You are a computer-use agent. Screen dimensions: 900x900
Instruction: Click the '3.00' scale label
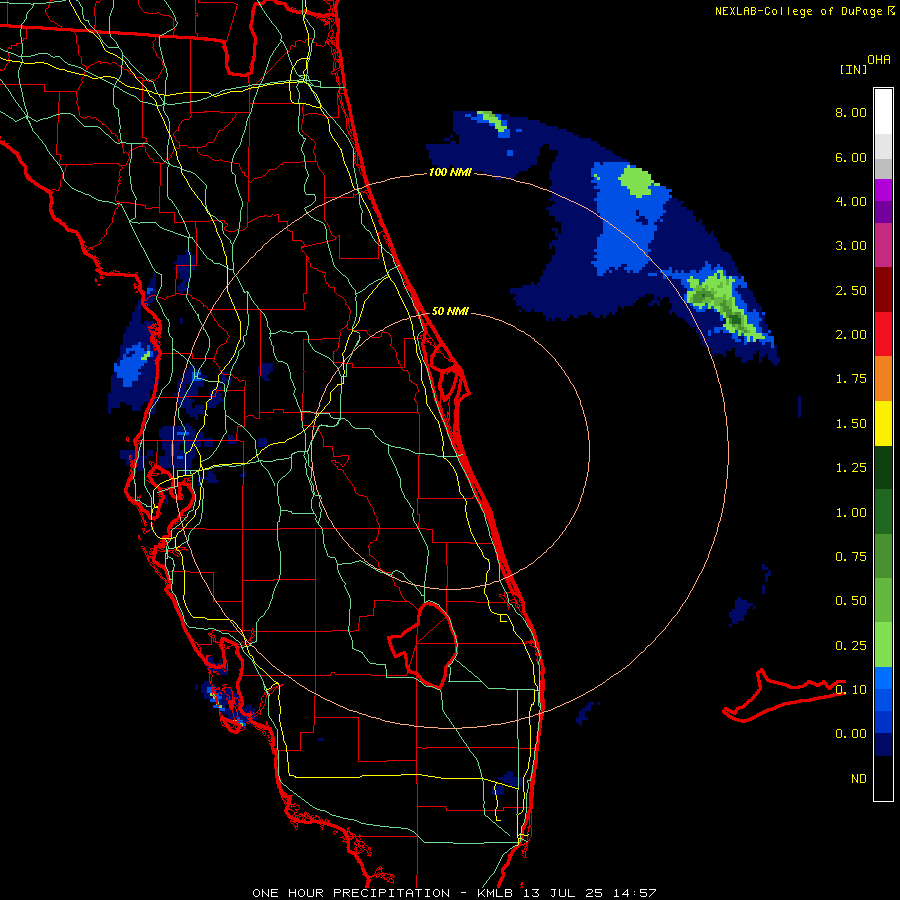point(851,246)
